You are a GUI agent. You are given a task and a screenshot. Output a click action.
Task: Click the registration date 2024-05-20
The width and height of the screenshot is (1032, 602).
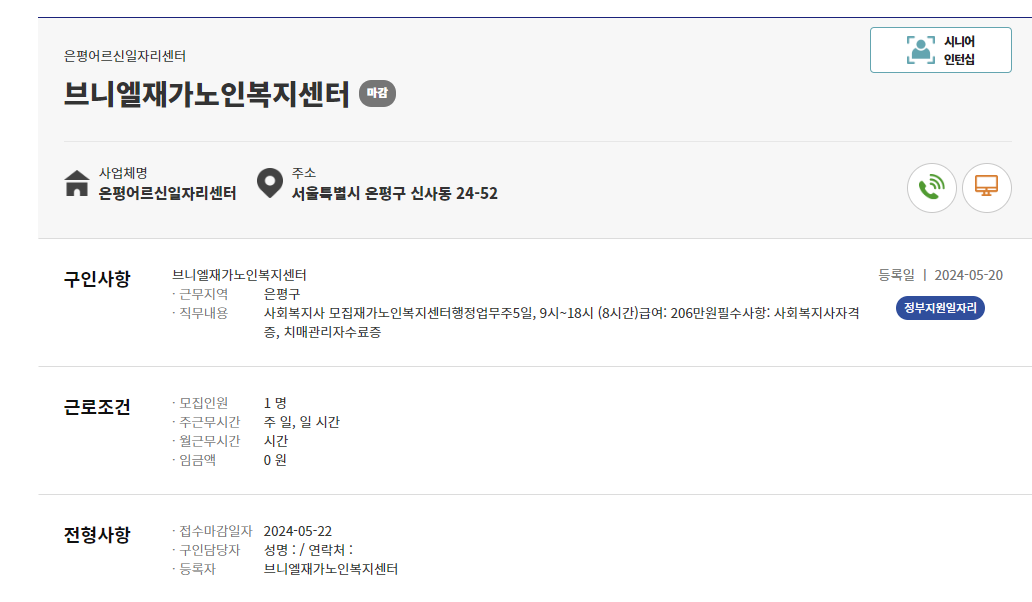tap(967, 274)
